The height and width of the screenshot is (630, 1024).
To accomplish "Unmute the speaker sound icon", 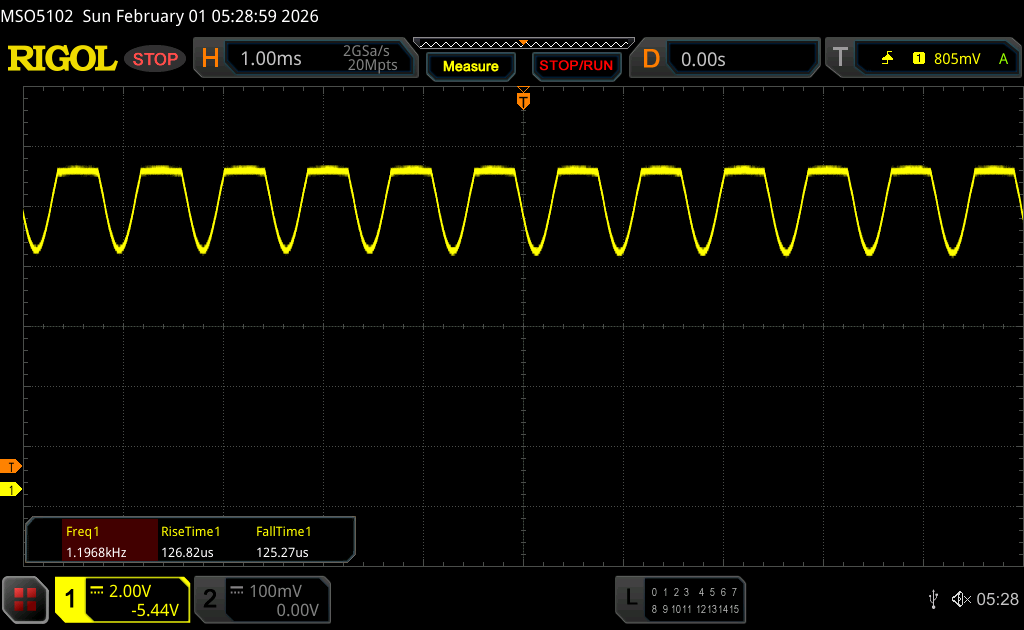I will click(960, 599).
